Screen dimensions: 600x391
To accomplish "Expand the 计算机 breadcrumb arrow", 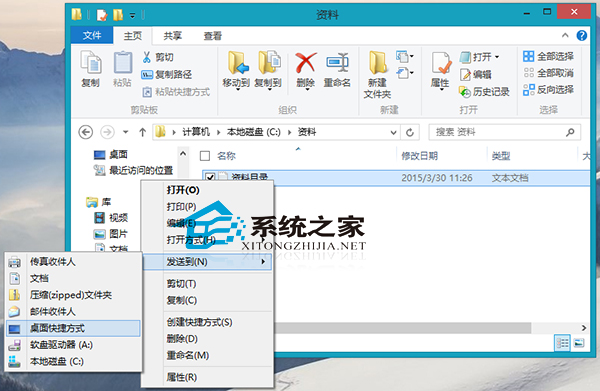I will [x=218, y=132].
